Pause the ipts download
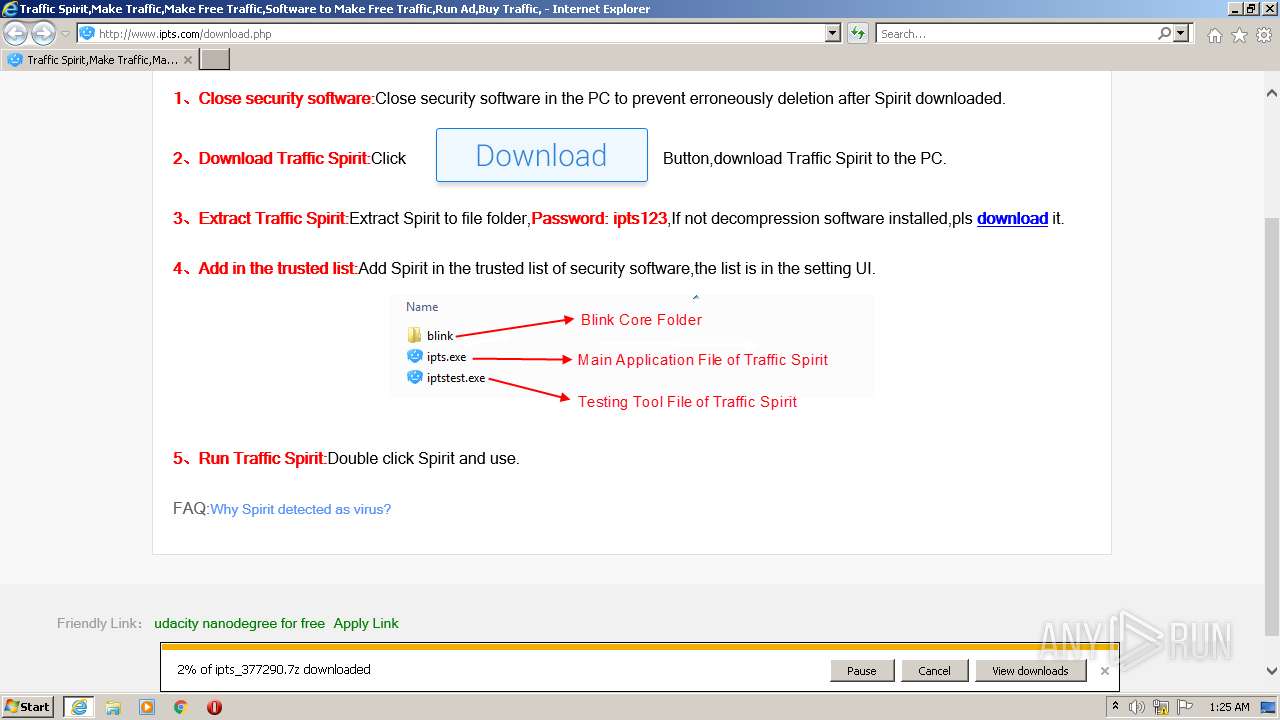This screenshot has height=720, width=1280. (861, 671)
